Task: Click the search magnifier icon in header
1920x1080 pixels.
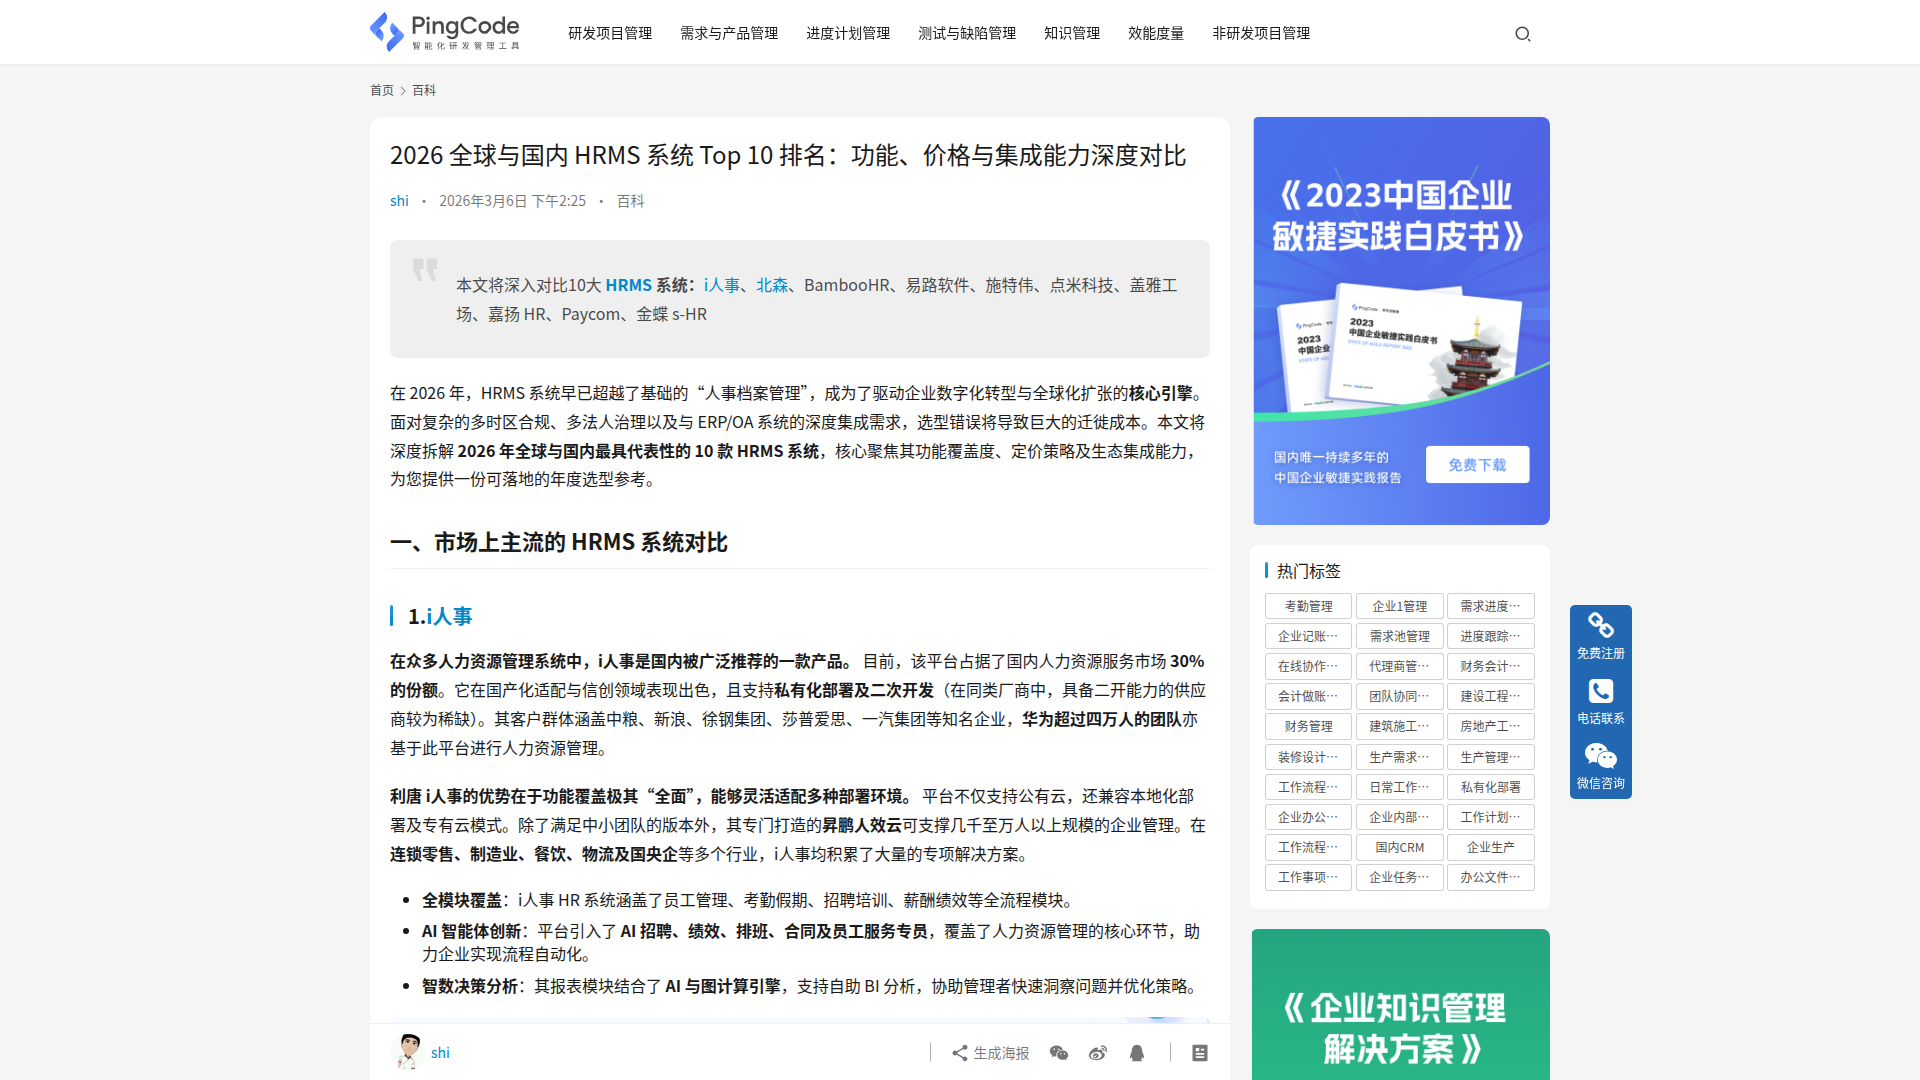Action: 1522,34
